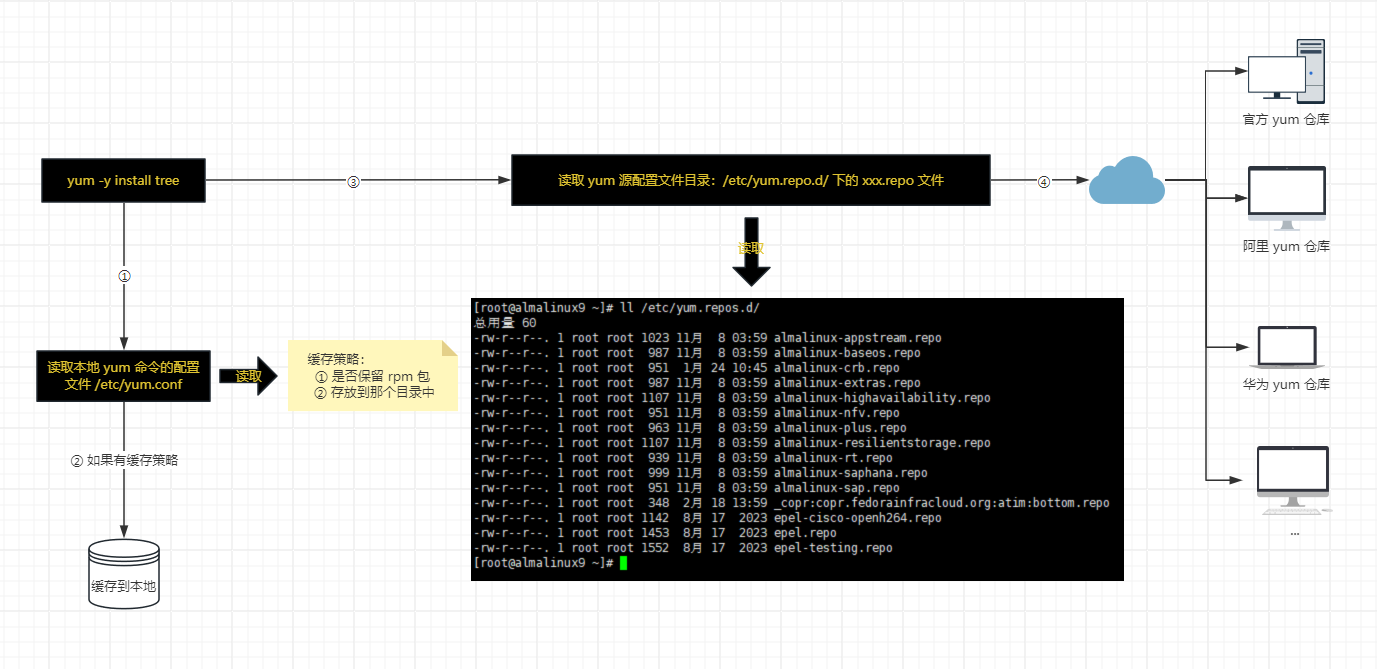Click the 官方 yum 仓库 text label
1377x669 pixels.
pos(1286,120)
